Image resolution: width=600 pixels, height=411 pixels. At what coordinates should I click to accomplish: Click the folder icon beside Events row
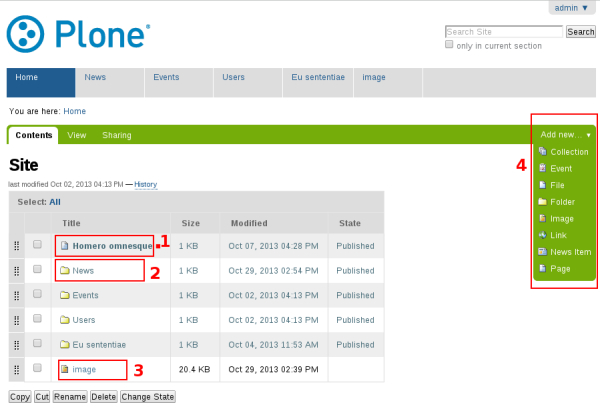point(65,295)
